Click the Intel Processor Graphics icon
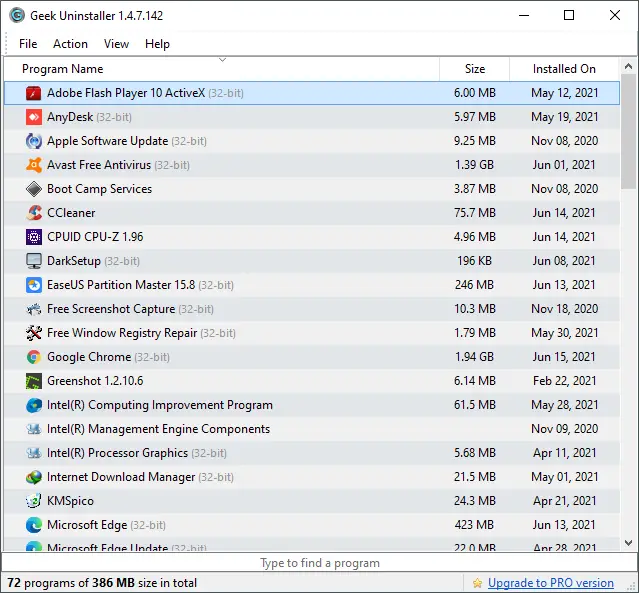The width and height of the screenshot is (639, 593). point(33,453)
